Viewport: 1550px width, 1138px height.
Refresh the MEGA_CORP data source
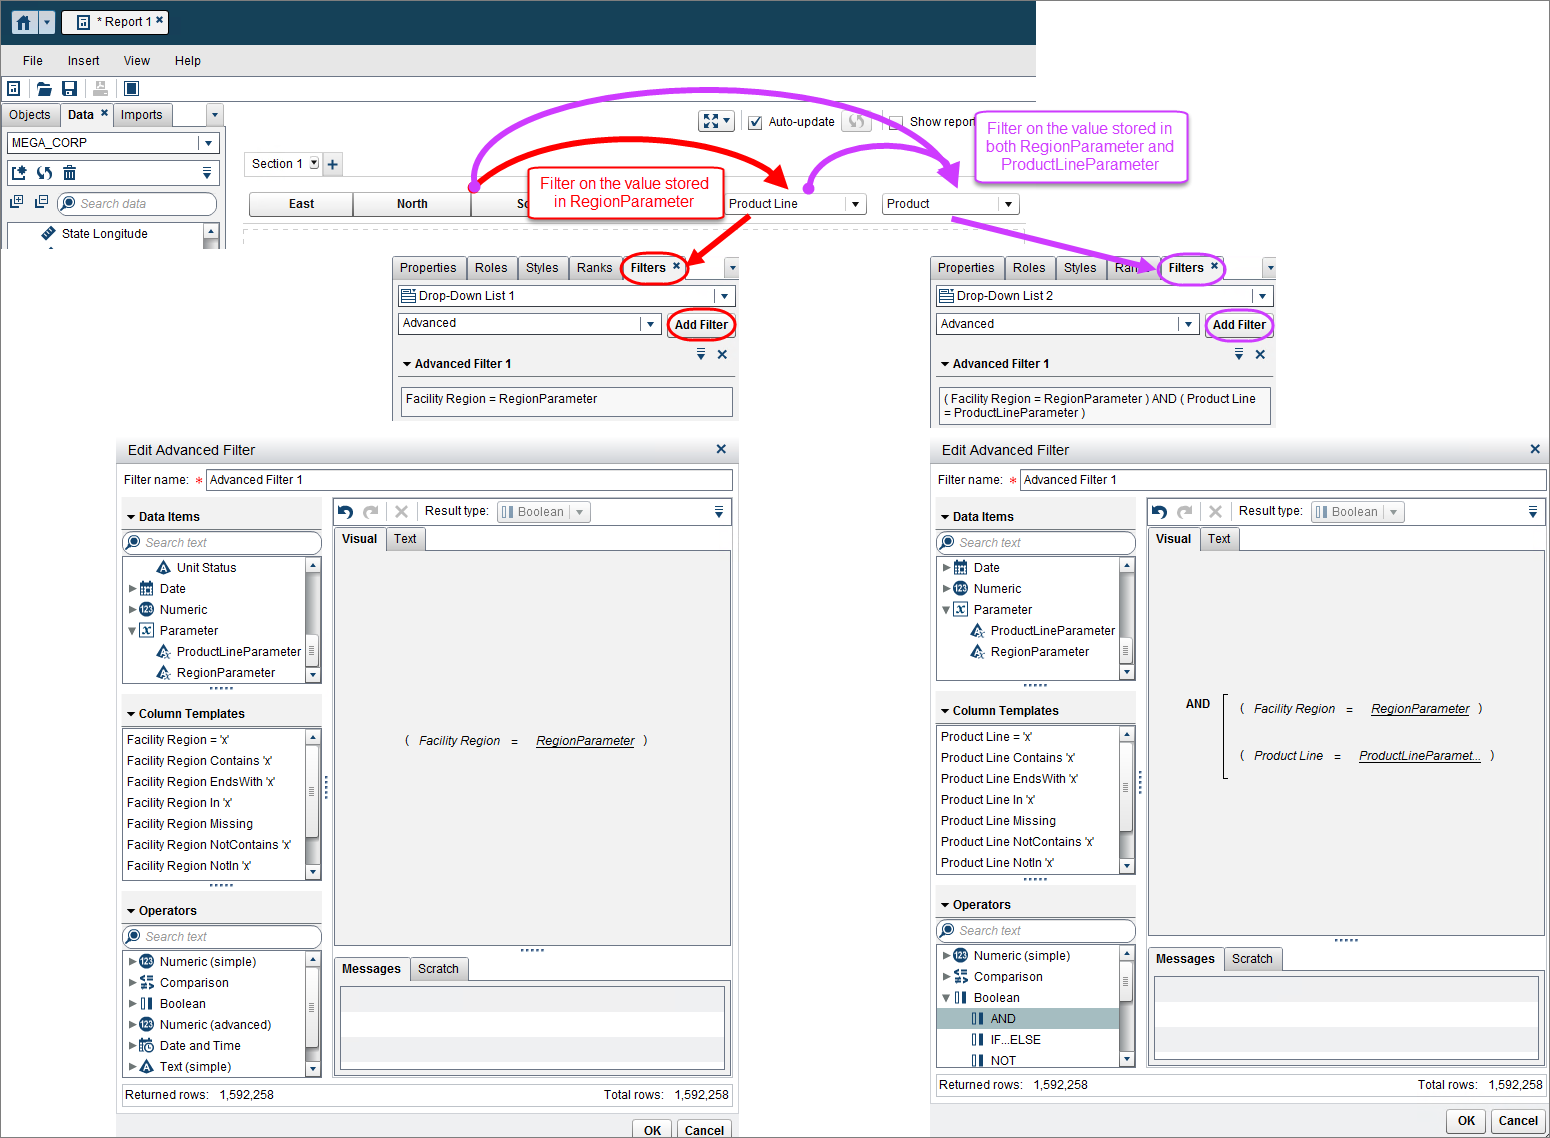click(x=44, y=172)
